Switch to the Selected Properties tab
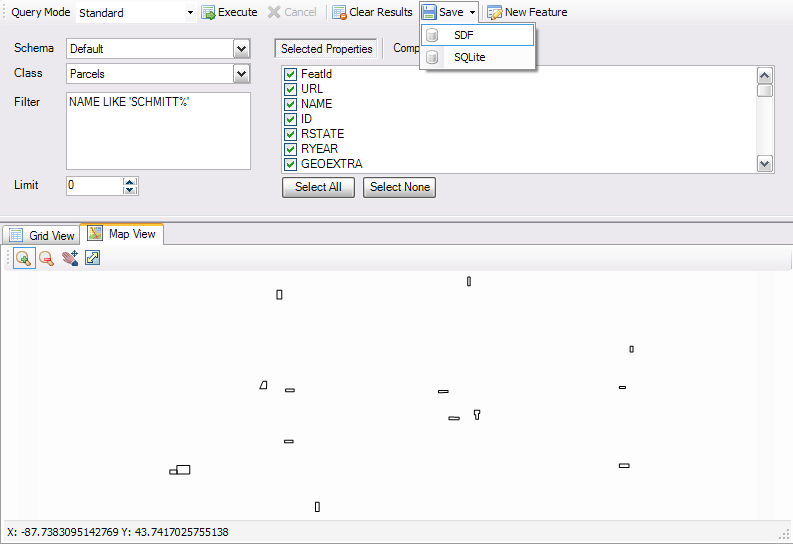This screenshot has width=793, height=544. (x=326, y=49)
